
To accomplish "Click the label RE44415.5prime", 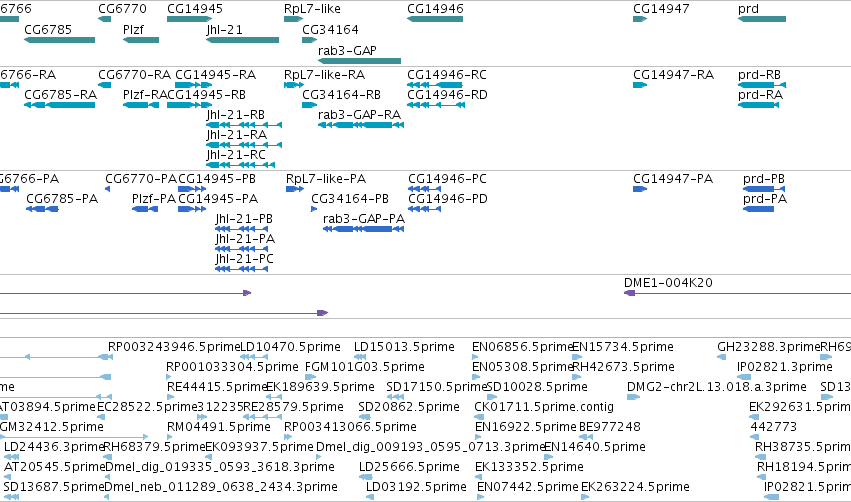I will (x=218, y=387).
